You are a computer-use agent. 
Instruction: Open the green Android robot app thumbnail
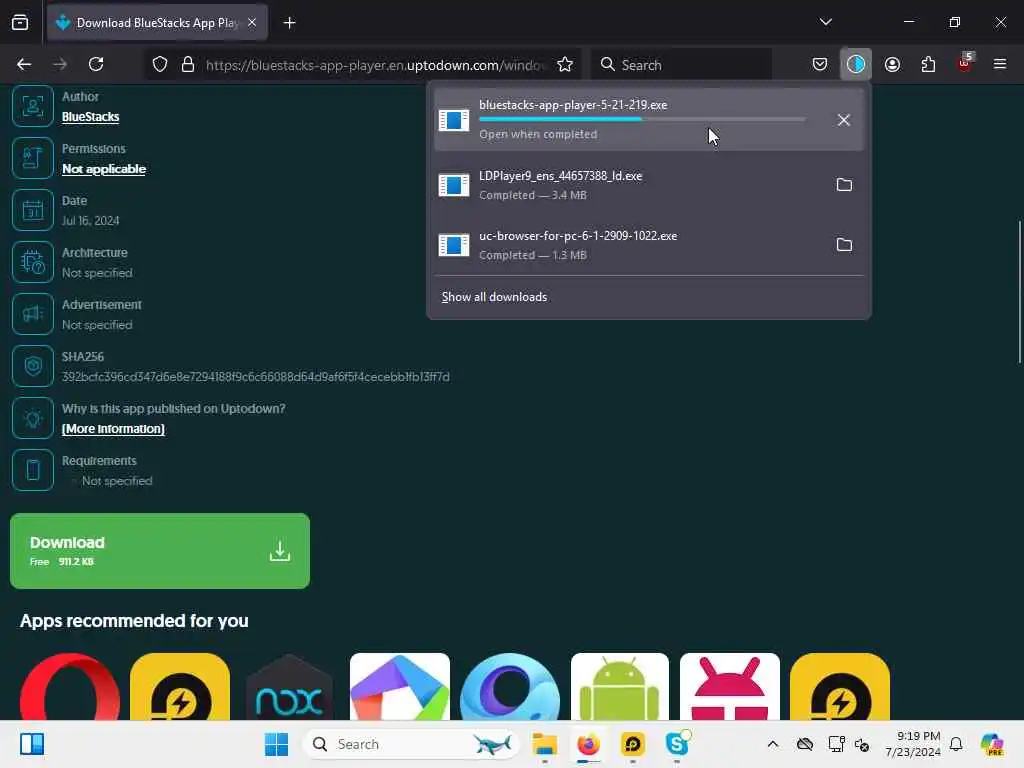click(620, 686)
